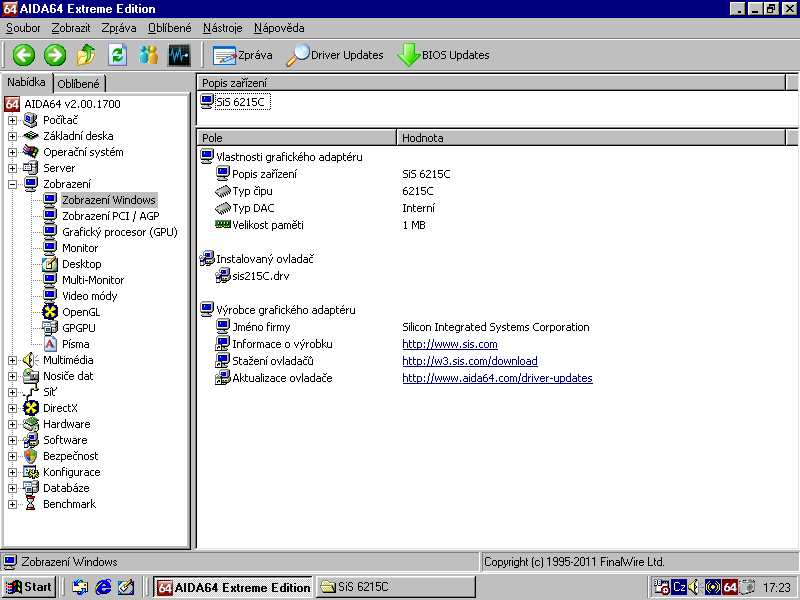The height and width of the screenshot is (600, 800).
Task: Switch to the Oblíbené tab
Action: 79,84
